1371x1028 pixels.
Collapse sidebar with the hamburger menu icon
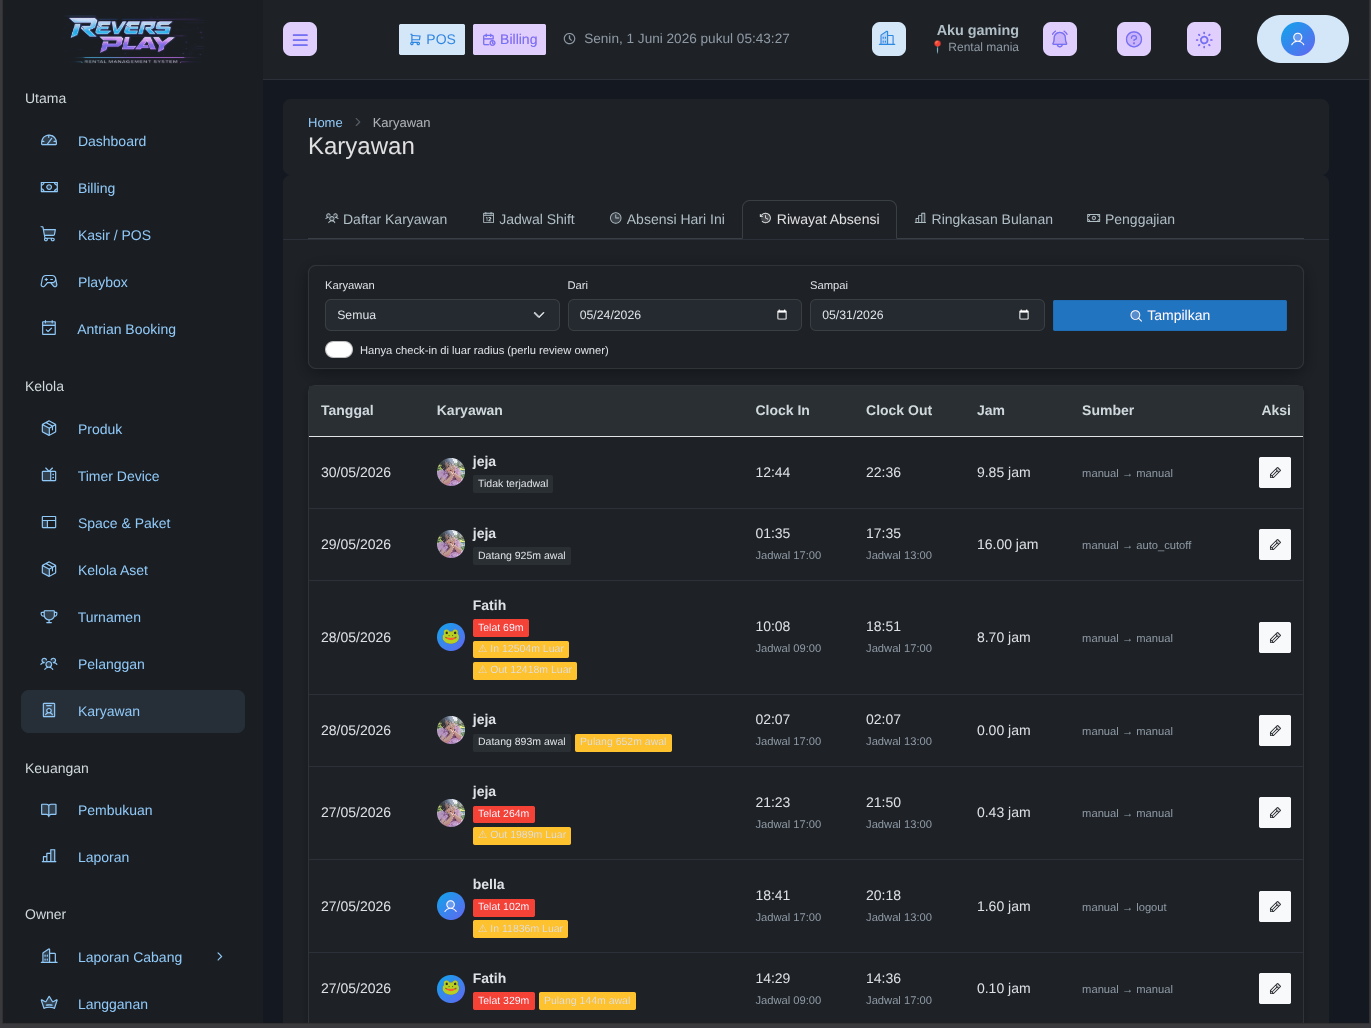point(300,39)
